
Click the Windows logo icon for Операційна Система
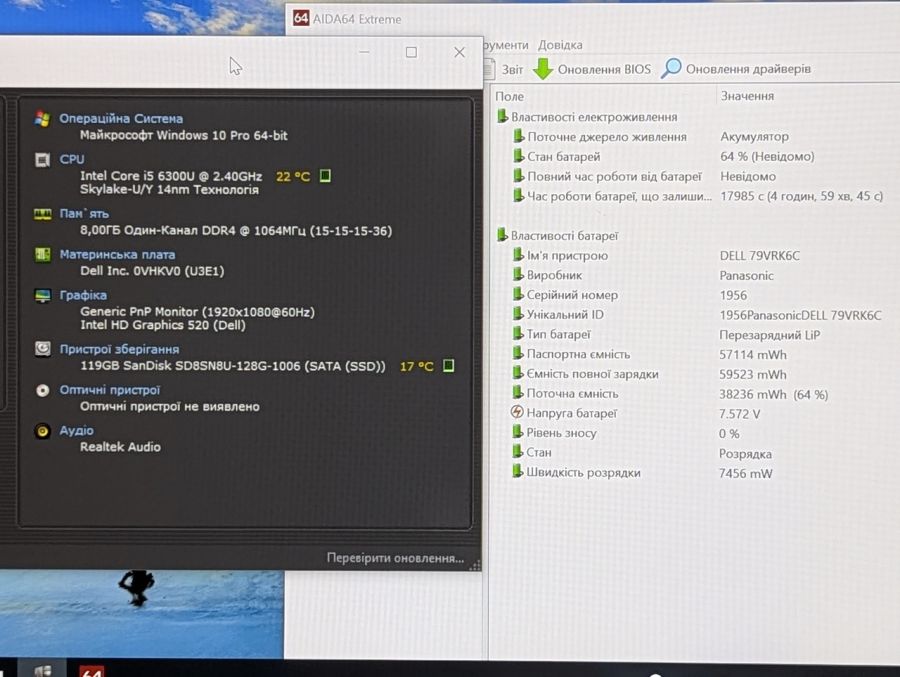coord(42,119)
